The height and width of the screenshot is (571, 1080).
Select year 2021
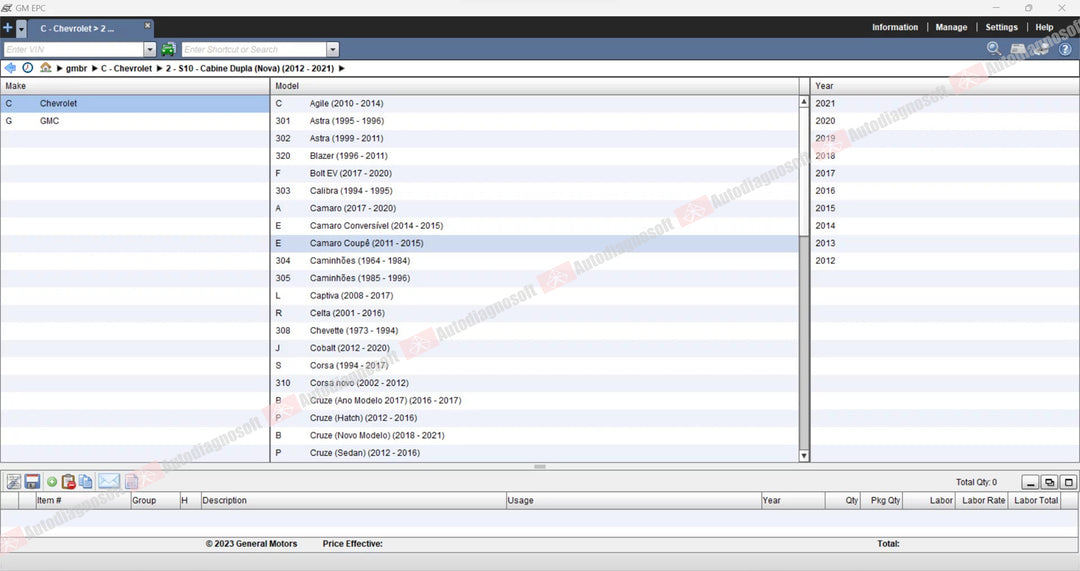[944, 103]
